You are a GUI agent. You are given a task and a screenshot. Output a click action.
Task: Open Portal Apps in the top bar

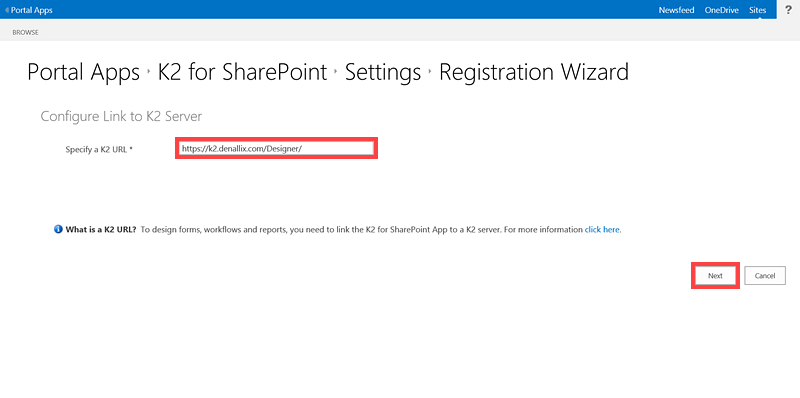point(32,10)
